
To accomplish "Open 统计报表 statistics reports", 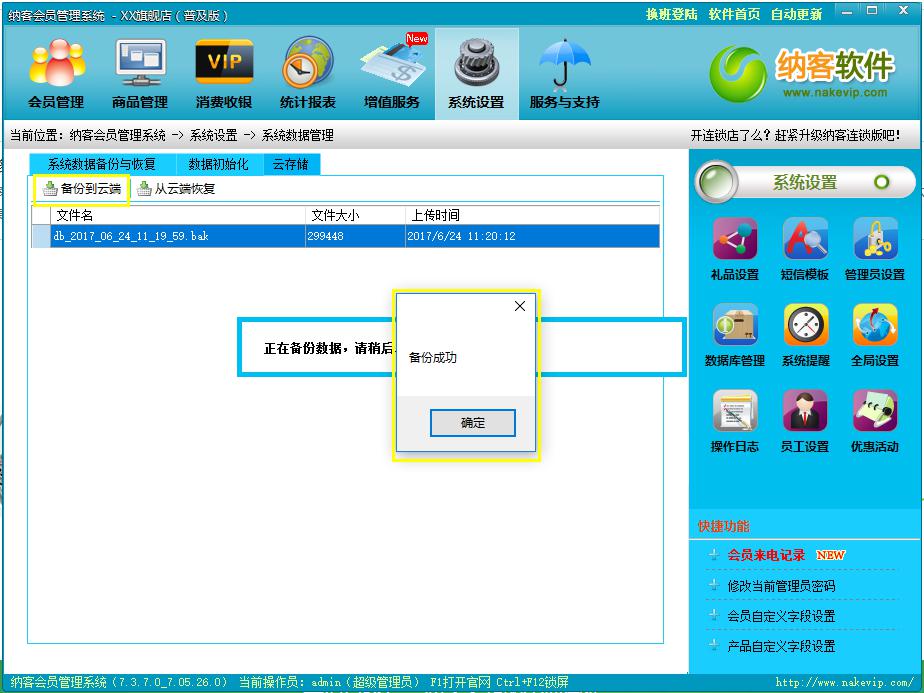I will coord(308,74).
